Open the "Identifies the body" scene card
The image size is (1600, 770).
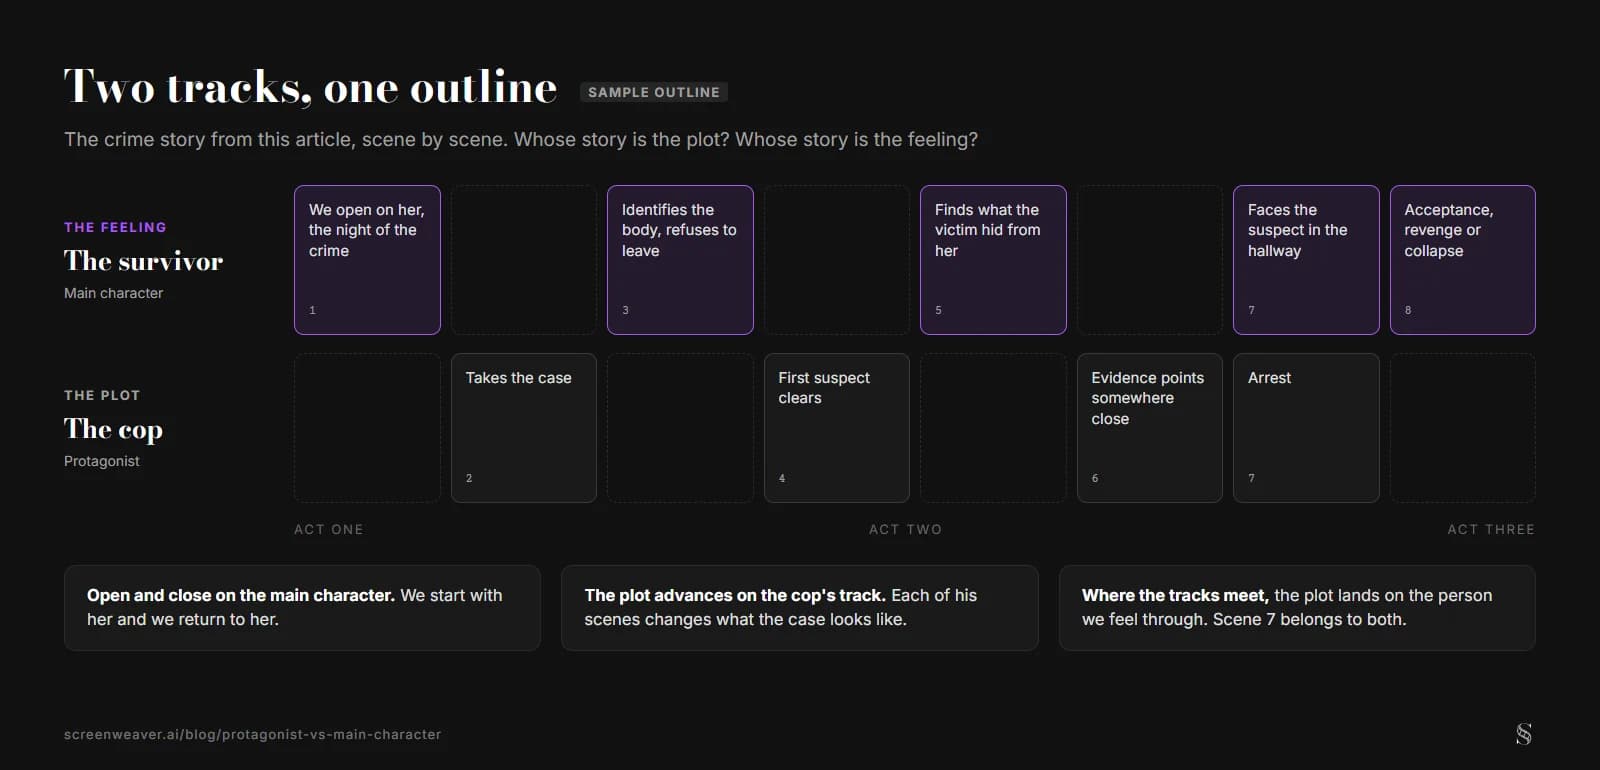(680, 260)
